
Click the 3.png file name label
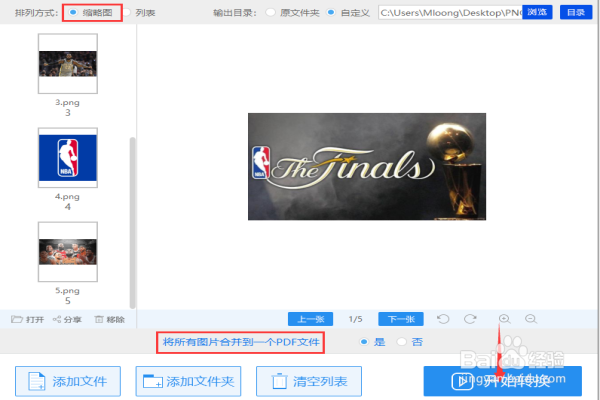click(x=67, y=102)
